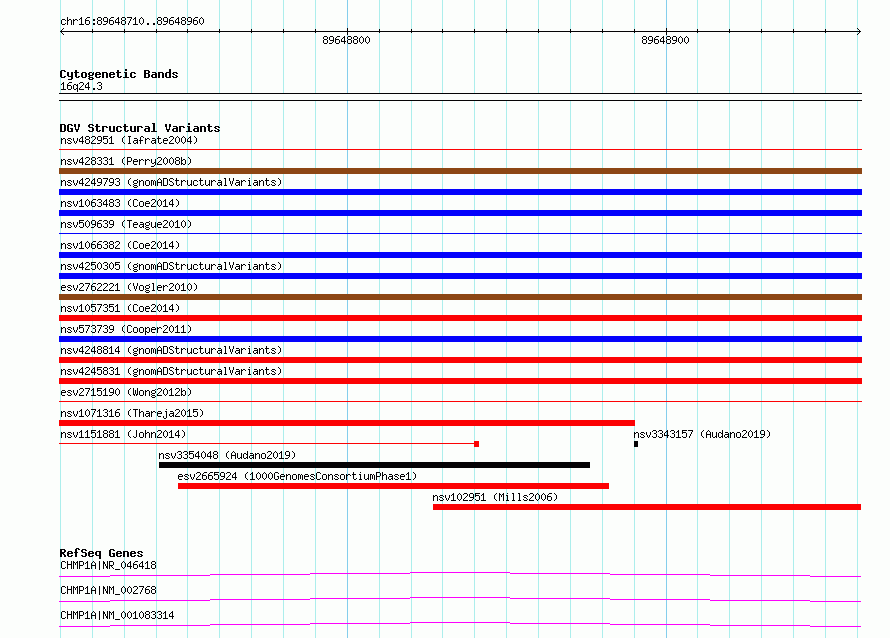The image size is (890, 638).
Task: Click the small black marker under nsv3343157
Action: tap(636, 444)
